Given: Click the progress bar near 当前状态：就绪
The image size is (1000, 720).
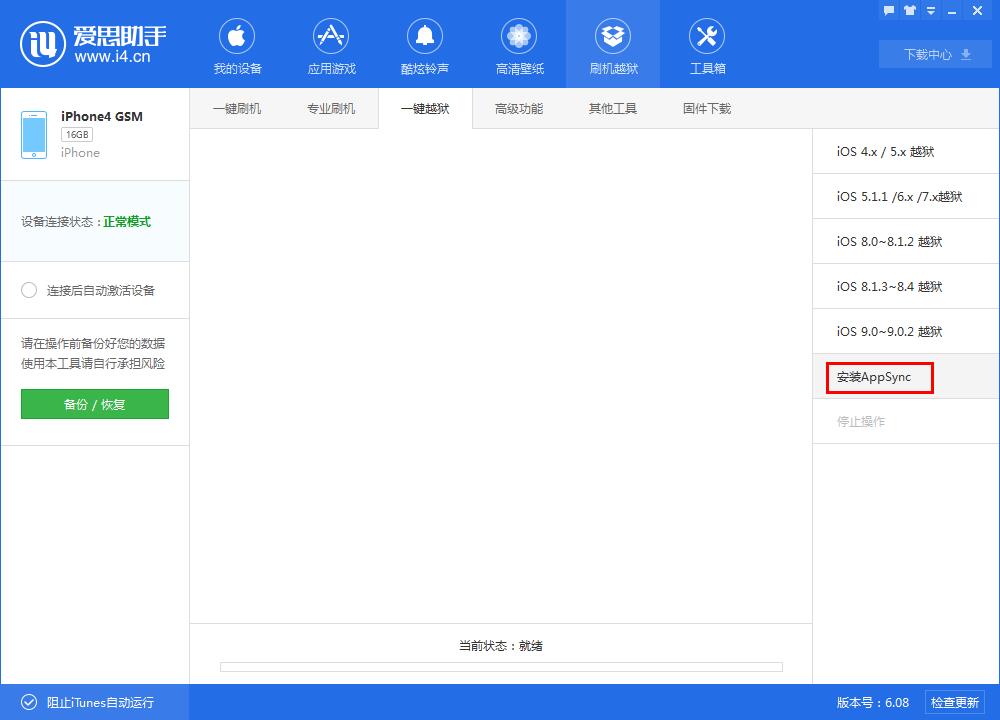Looking at the screenshot, I should tap(501, 667).
